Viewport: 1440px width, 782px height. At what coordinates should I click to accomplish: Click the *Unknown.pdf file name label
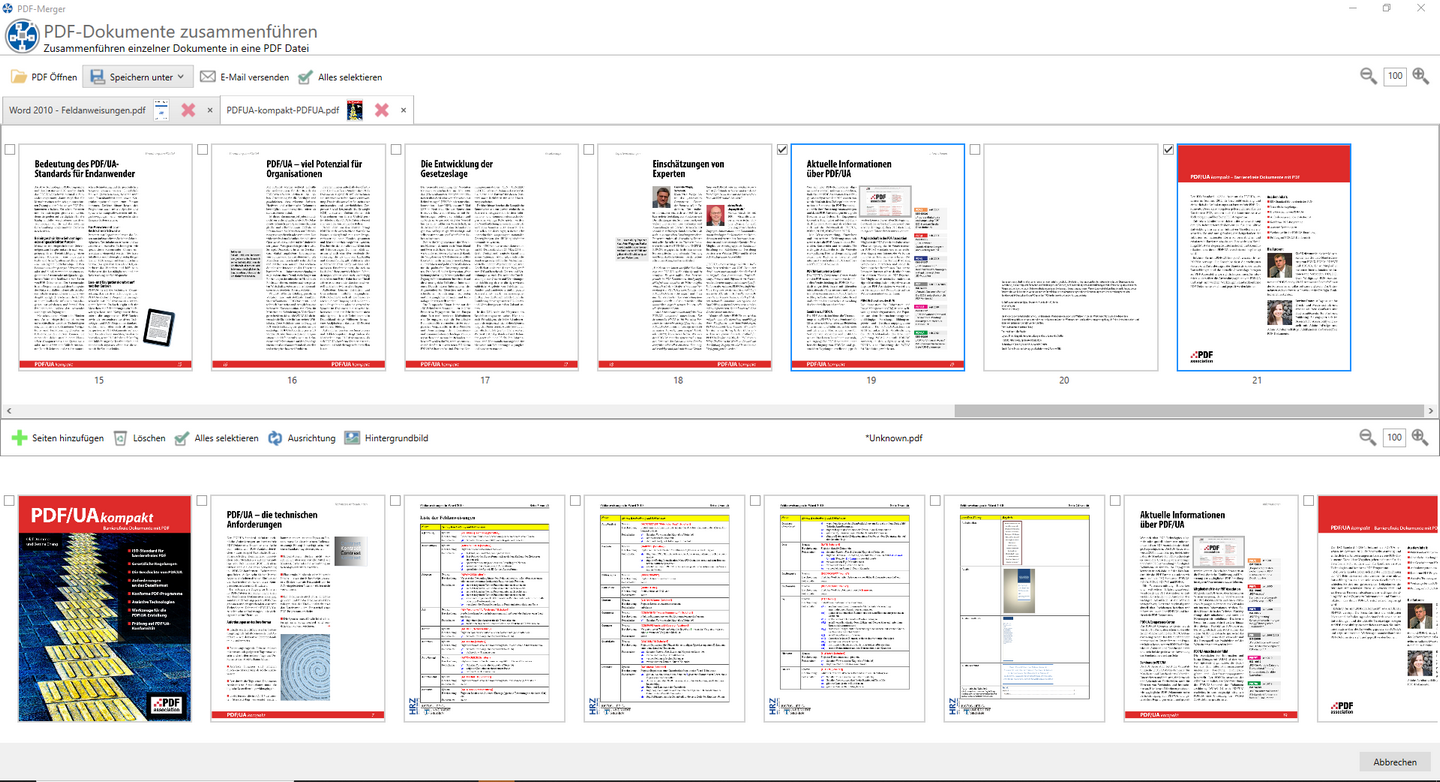tap(894, 438)
